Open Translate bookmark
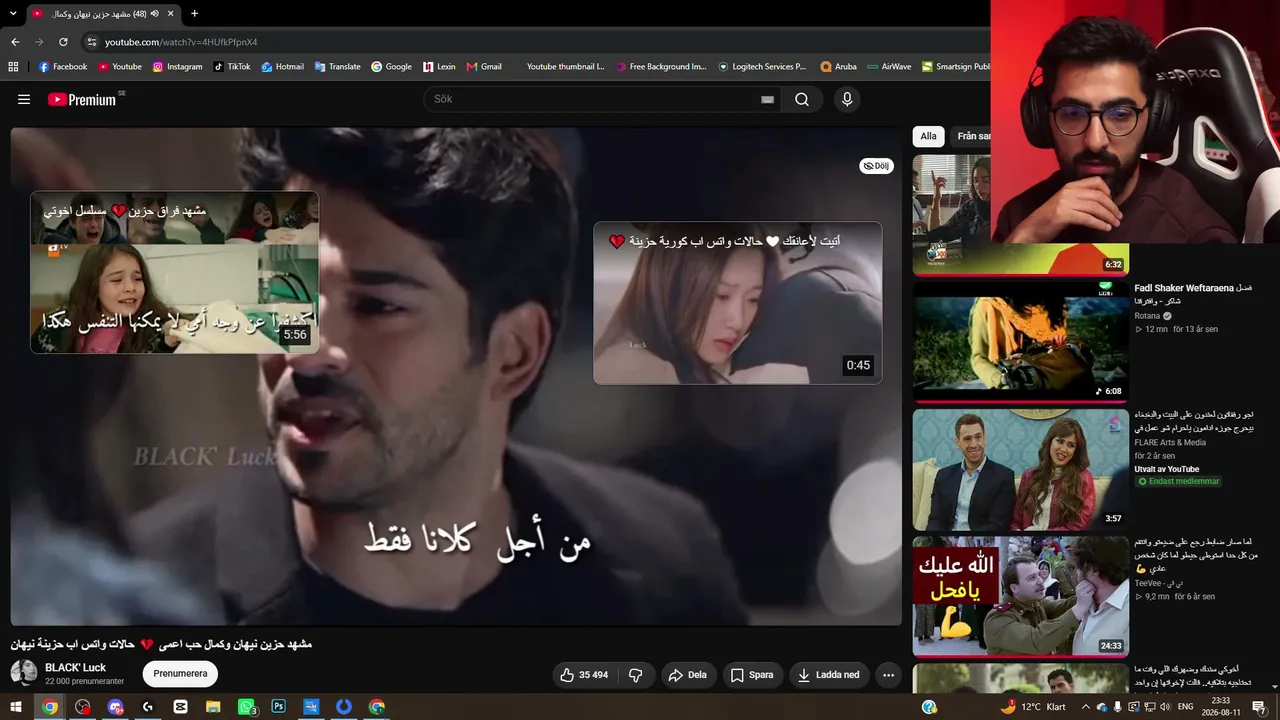This screenshot has height=720, width=1280. [338, 67]
